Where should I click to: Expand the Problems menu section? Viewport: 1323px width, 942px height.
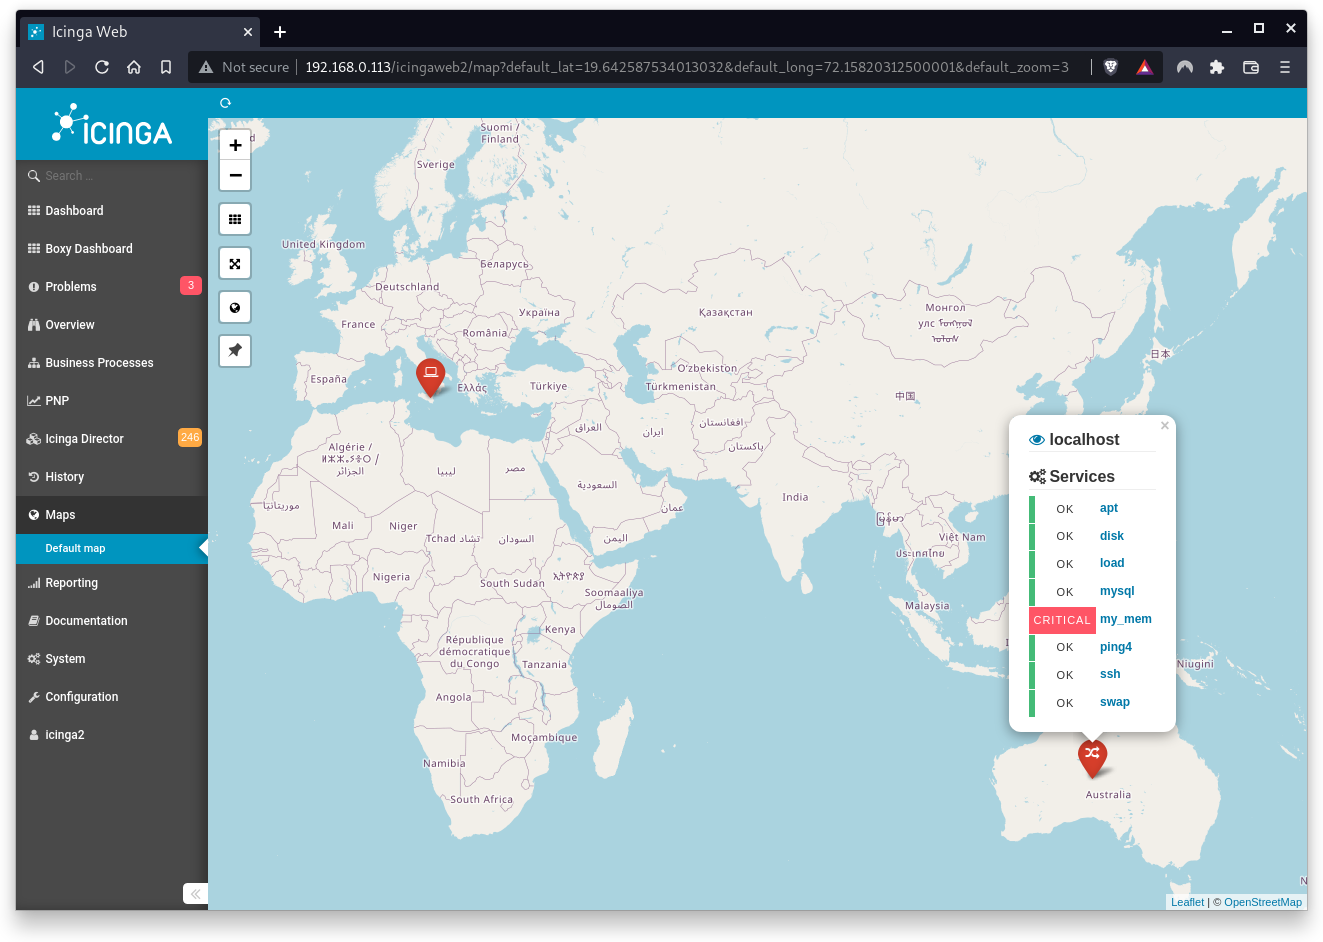71,287
